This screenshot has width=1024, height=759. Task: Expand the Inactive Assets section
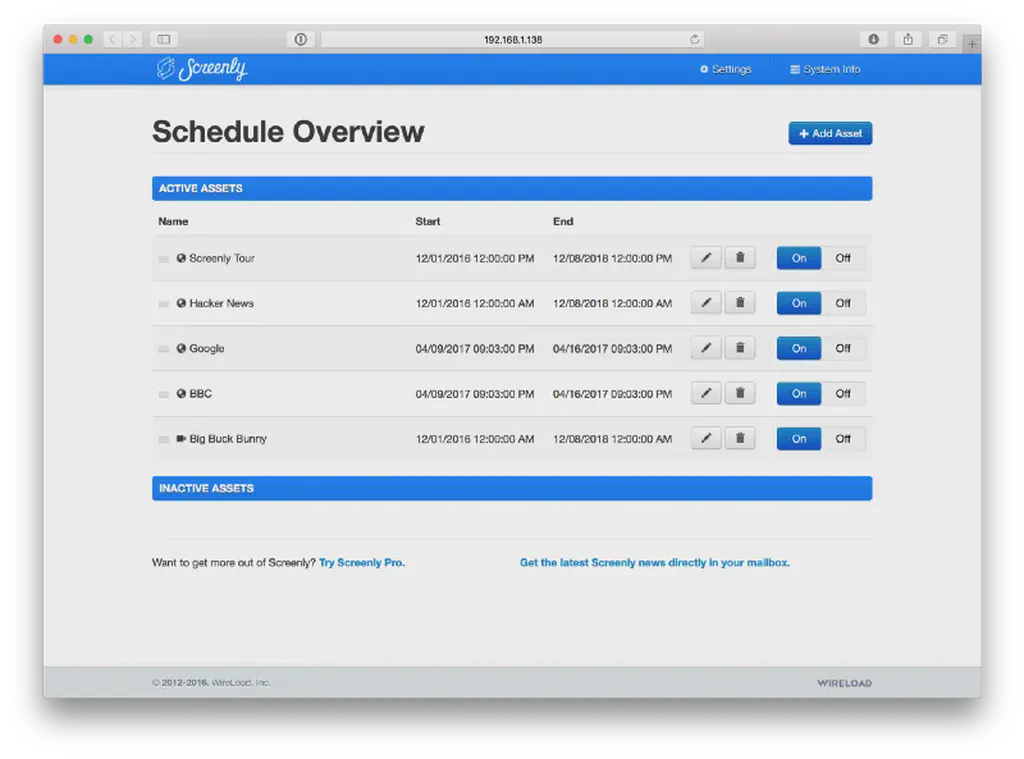pos(512,488)
